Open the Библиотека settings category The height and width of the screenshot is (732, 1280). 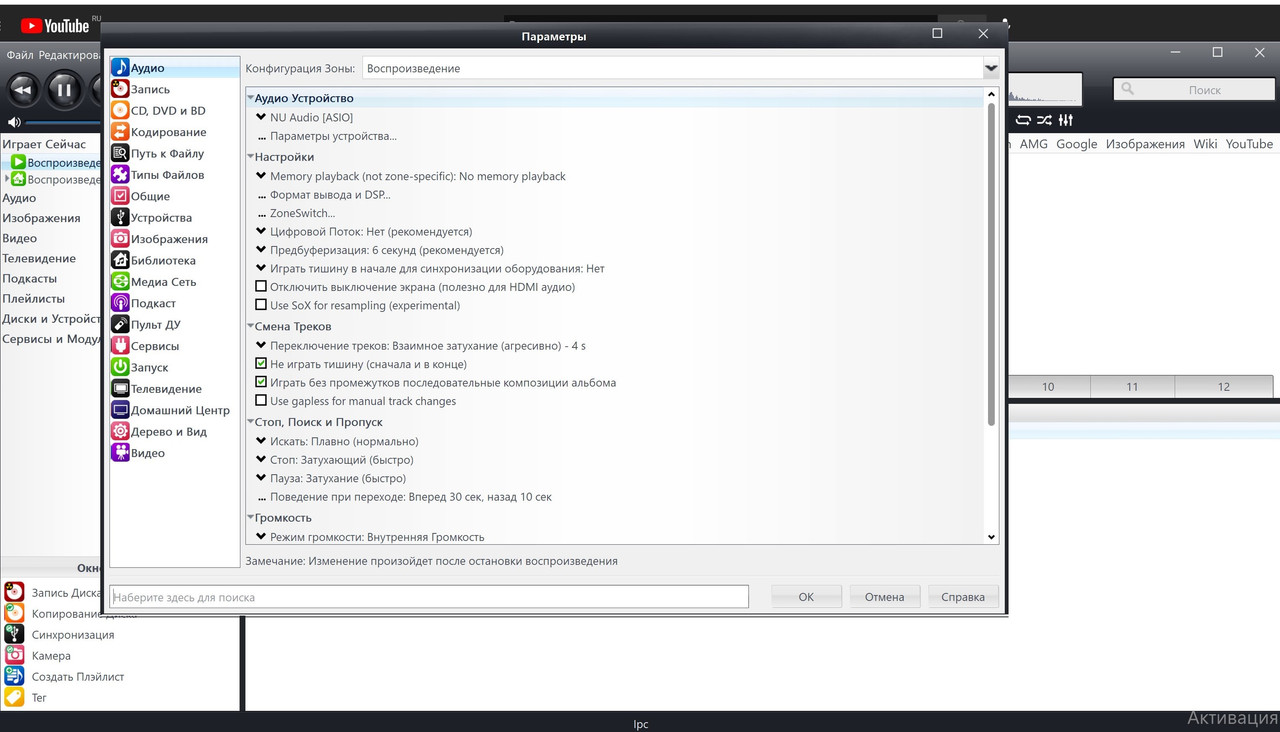(x=163, y=260)
